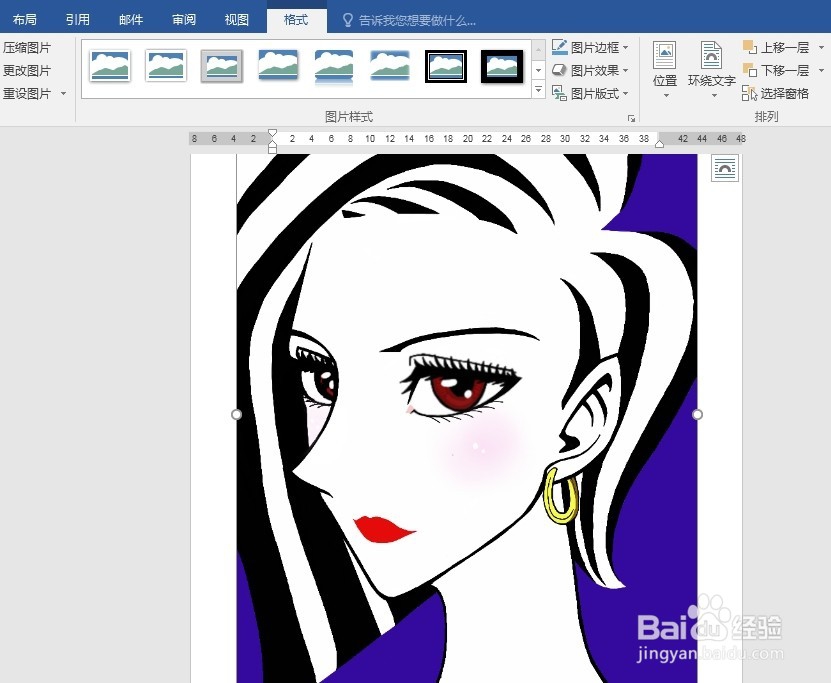Click 压缩图片 button
Viewport: 831px width, 683px height.
[x=26, y=48]
